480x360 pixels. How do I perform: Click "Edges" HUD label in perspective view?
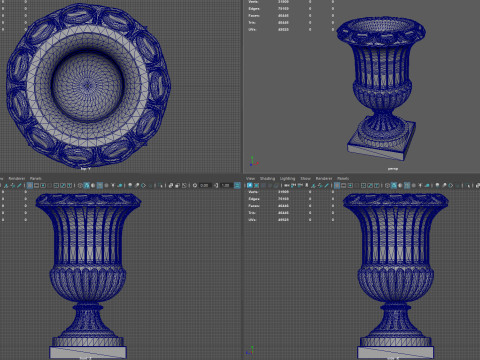[x=254, y=9]
